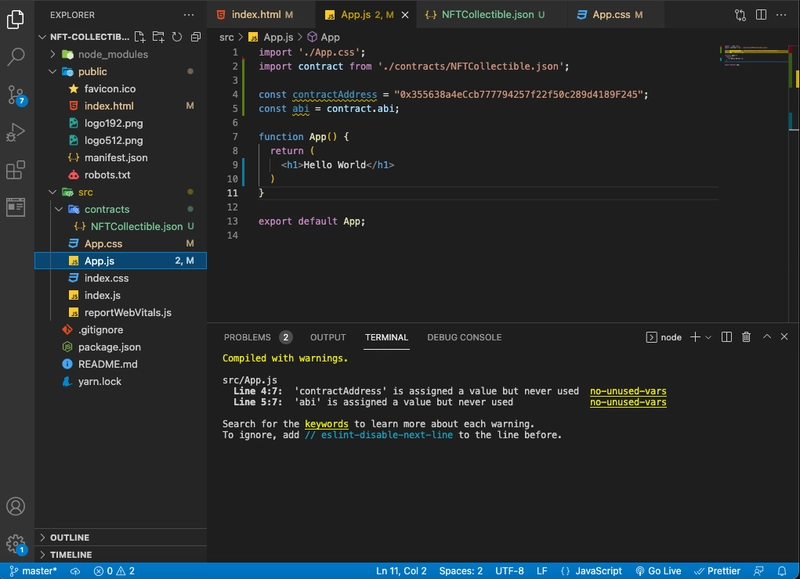Viewport: 800px width, 579px height.
Task: Click errors and warnings count in status bar
Action: point(114,571)
